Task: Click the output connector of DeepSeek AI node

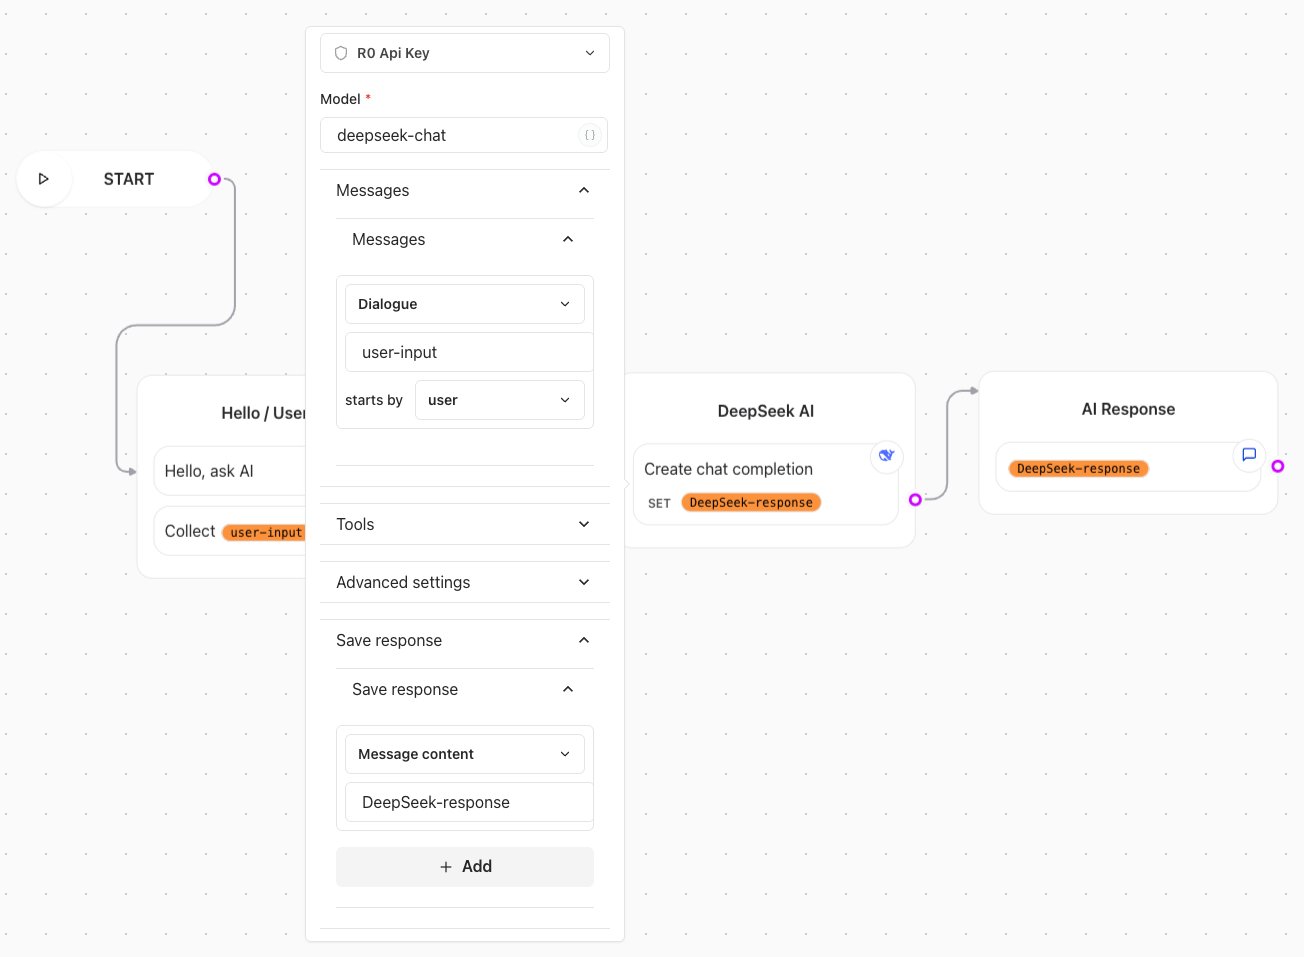Action: coord(915,499)
